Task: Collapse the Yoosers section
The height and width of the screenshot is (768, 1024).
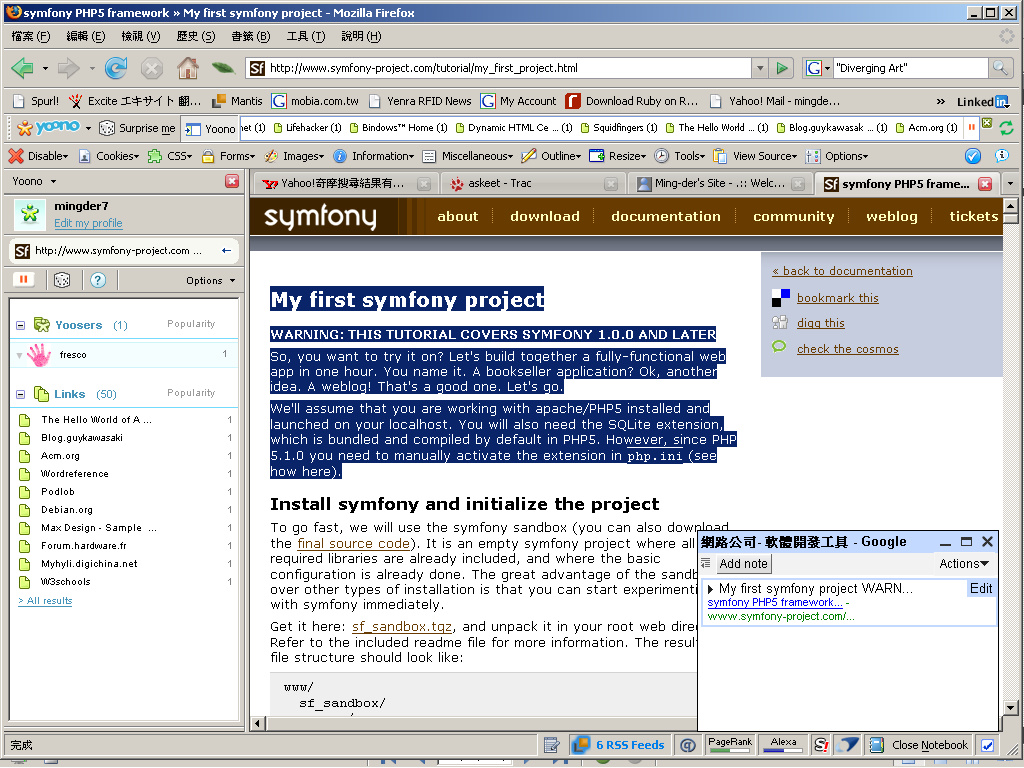Action: pyautogui.click(x=20, y=325)
